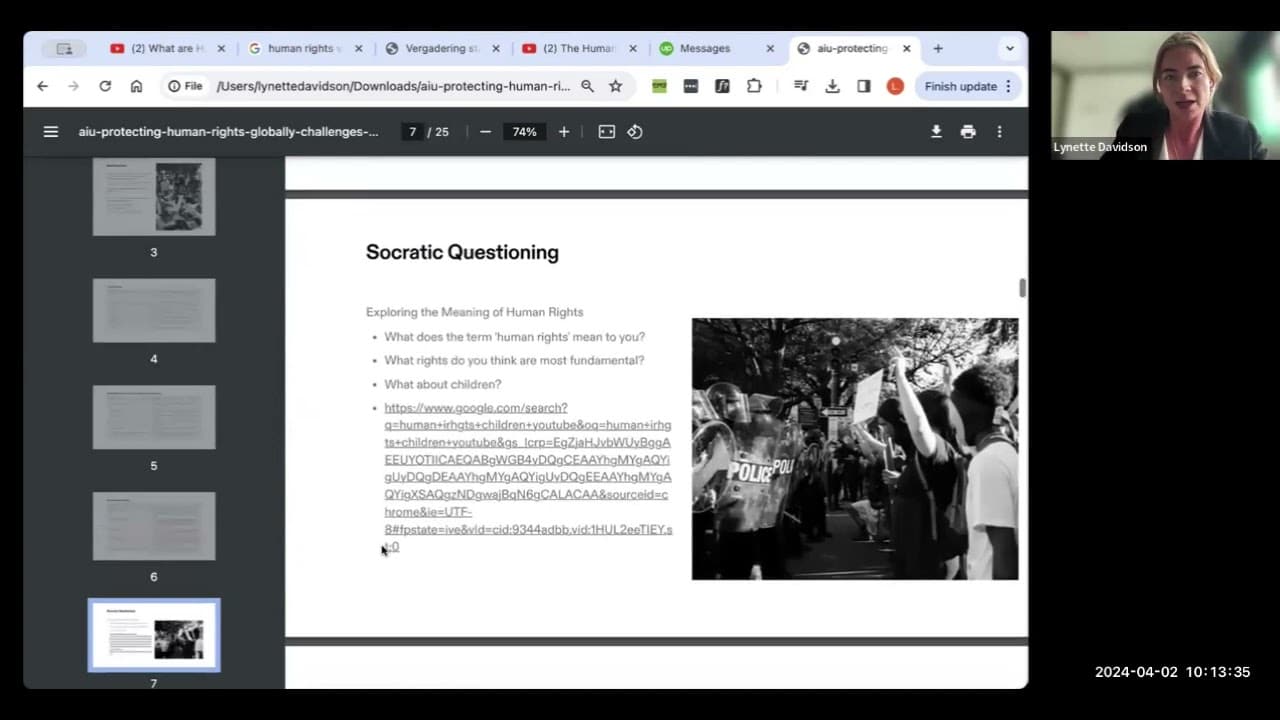Select page 5 thumbnail

click(154, 417)
